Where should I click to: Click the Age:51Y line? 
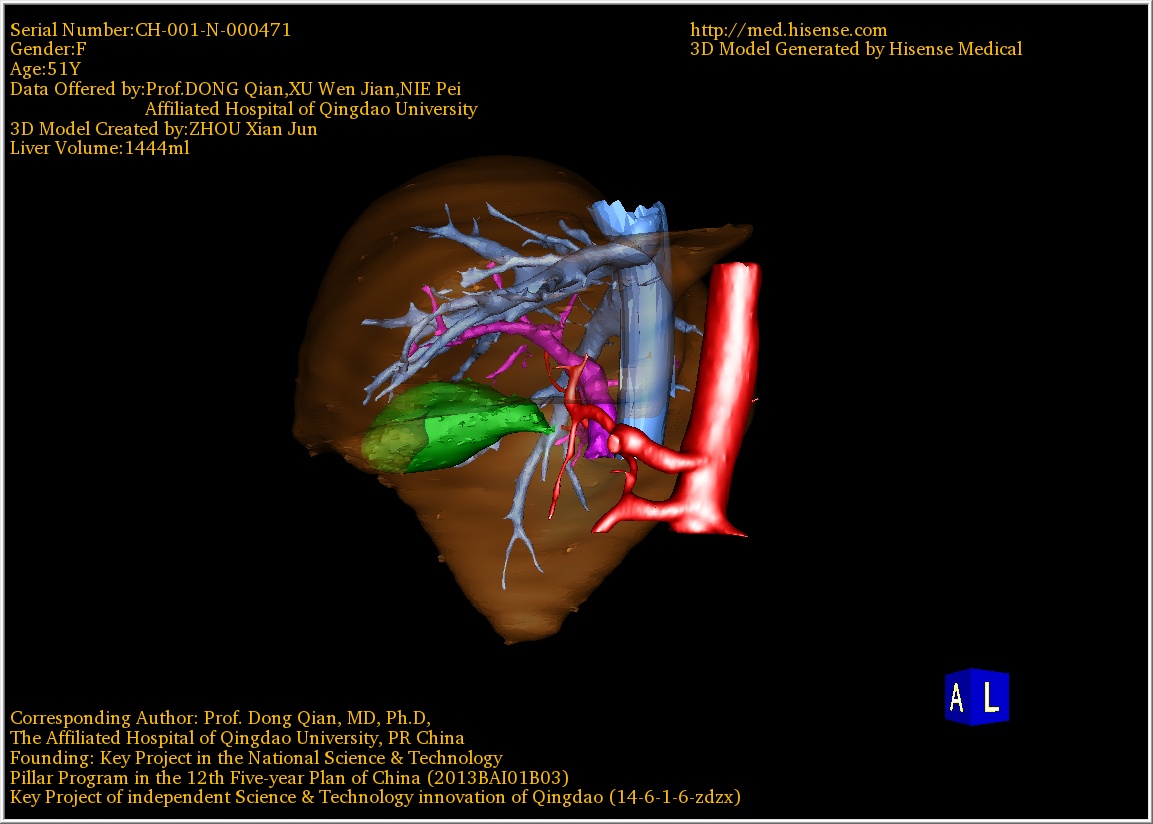[45, 69]
